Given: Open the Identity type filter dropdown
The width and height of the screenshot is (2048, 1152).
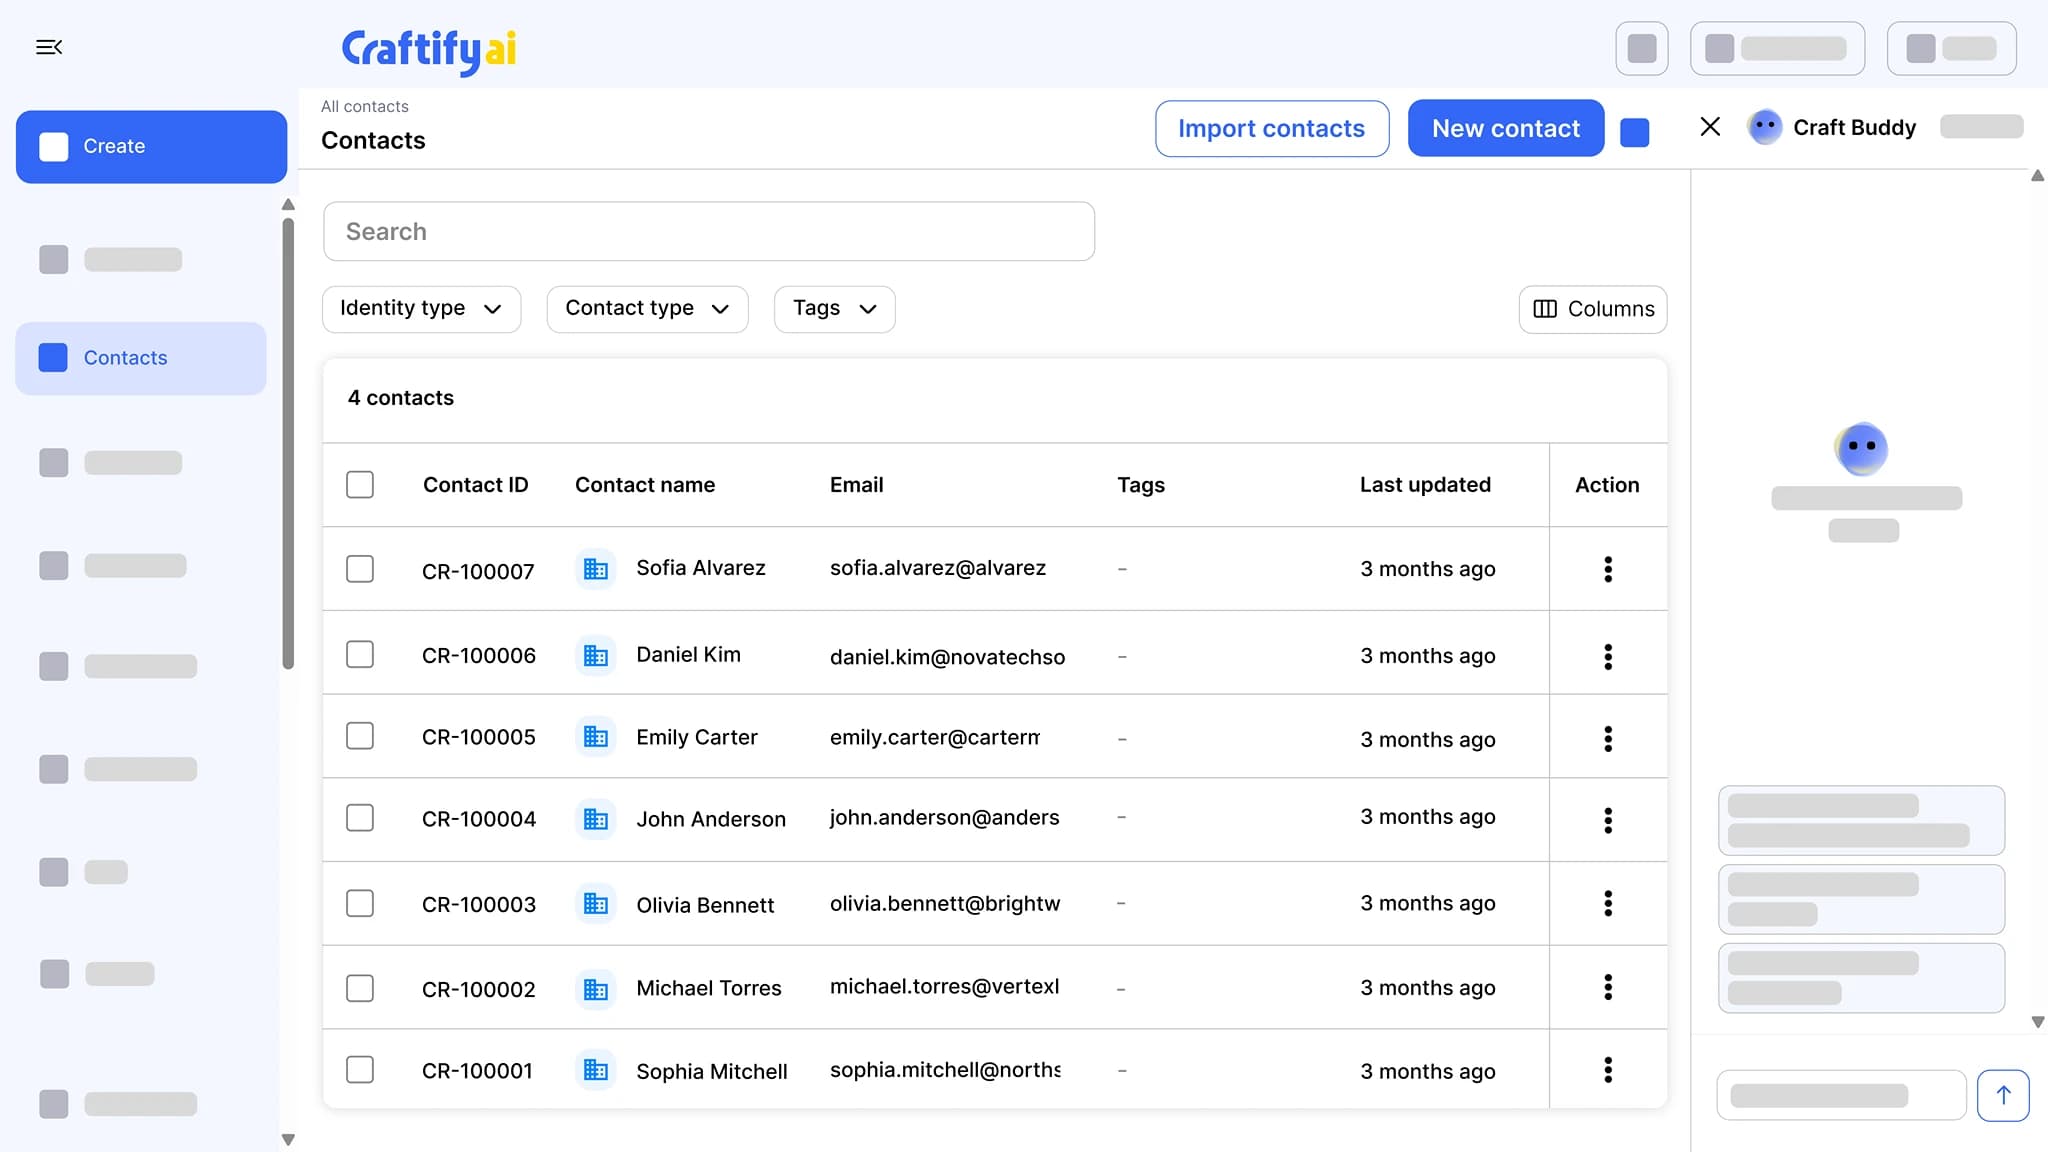Looking at the screenshot, I should point(421,309).
